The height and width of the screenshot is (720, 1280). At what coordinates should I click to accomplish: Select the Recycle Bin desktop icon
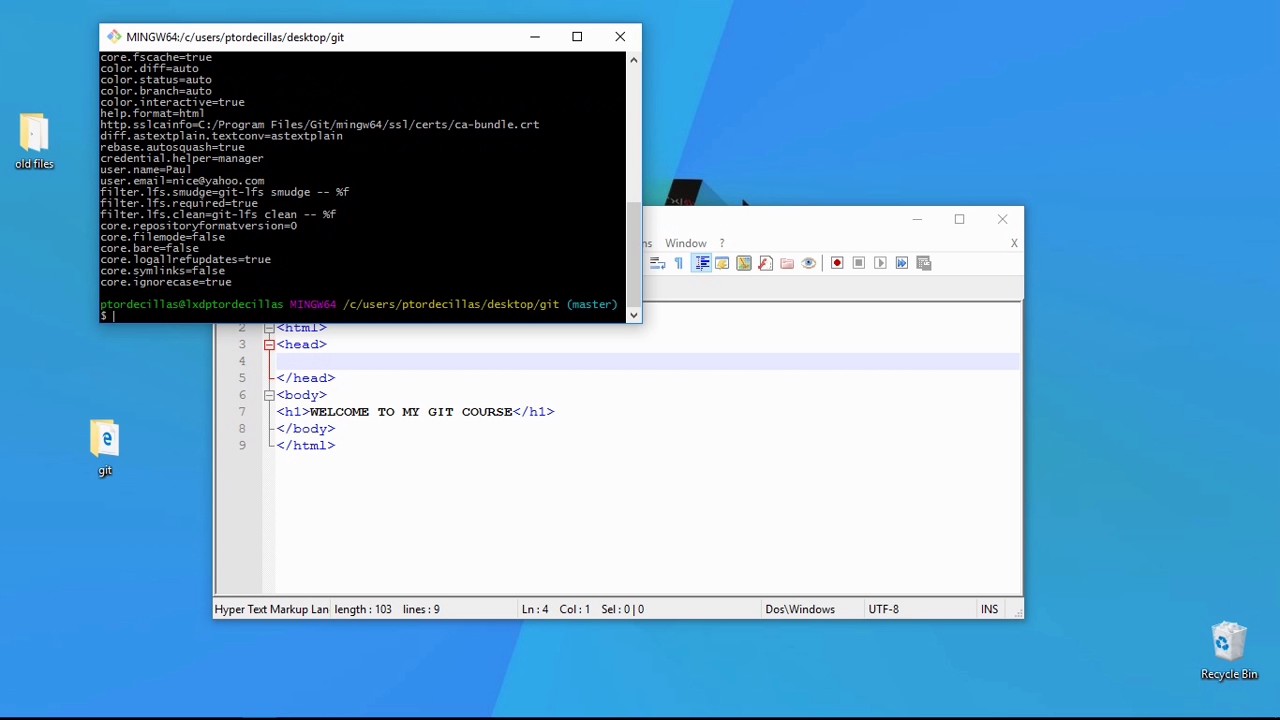pyautogui.click(x=1229, y=651)
